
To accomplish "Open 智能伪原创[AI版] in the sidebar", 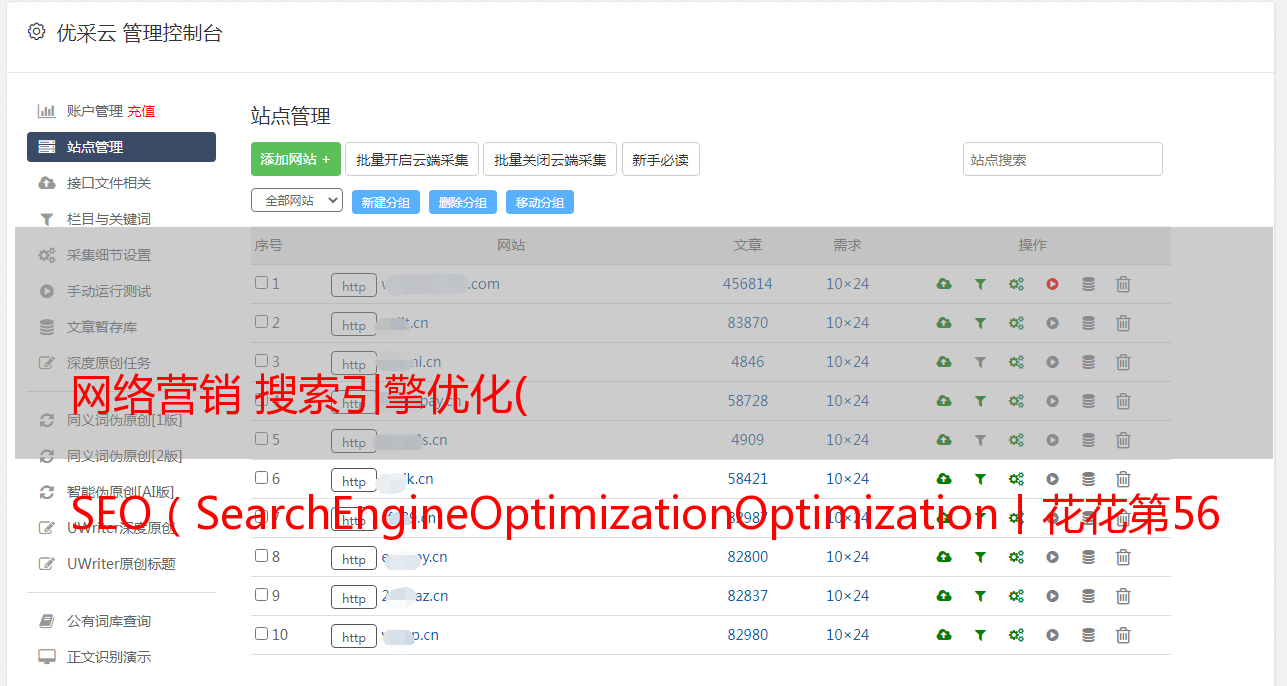I will point(121,492).
